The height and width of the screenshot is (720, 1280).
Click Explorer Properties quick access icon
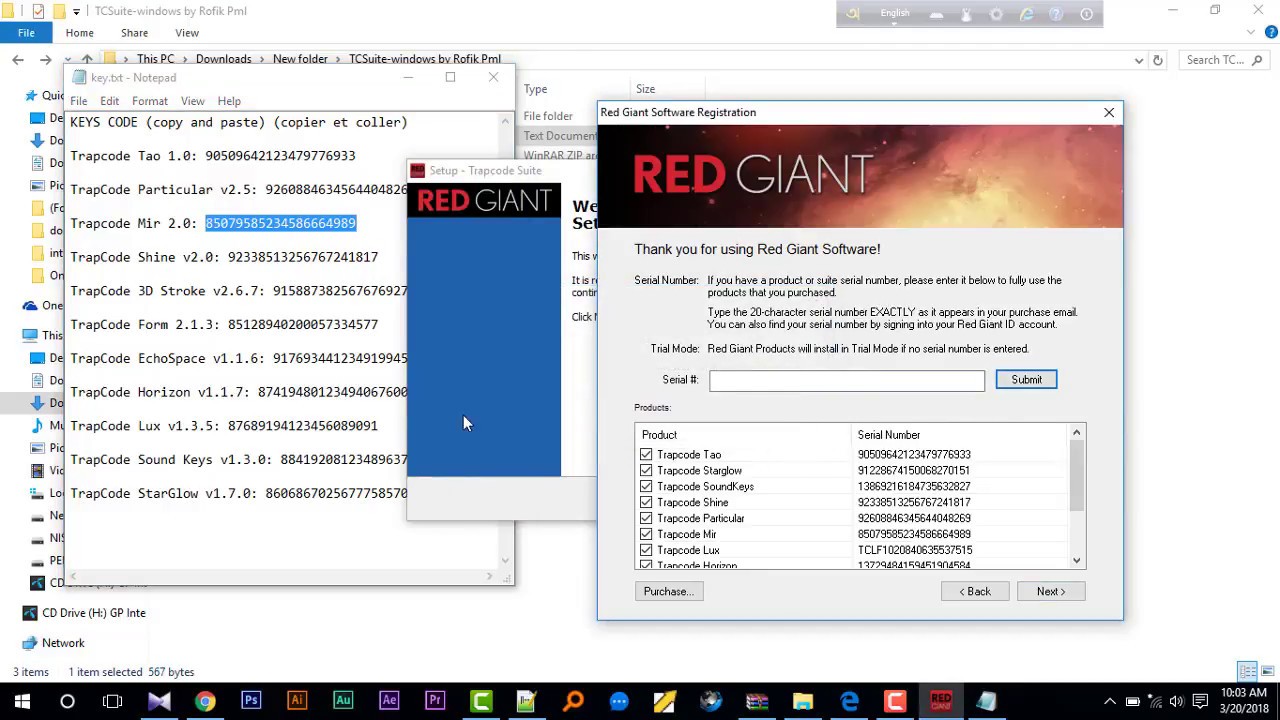click(38, 11)
